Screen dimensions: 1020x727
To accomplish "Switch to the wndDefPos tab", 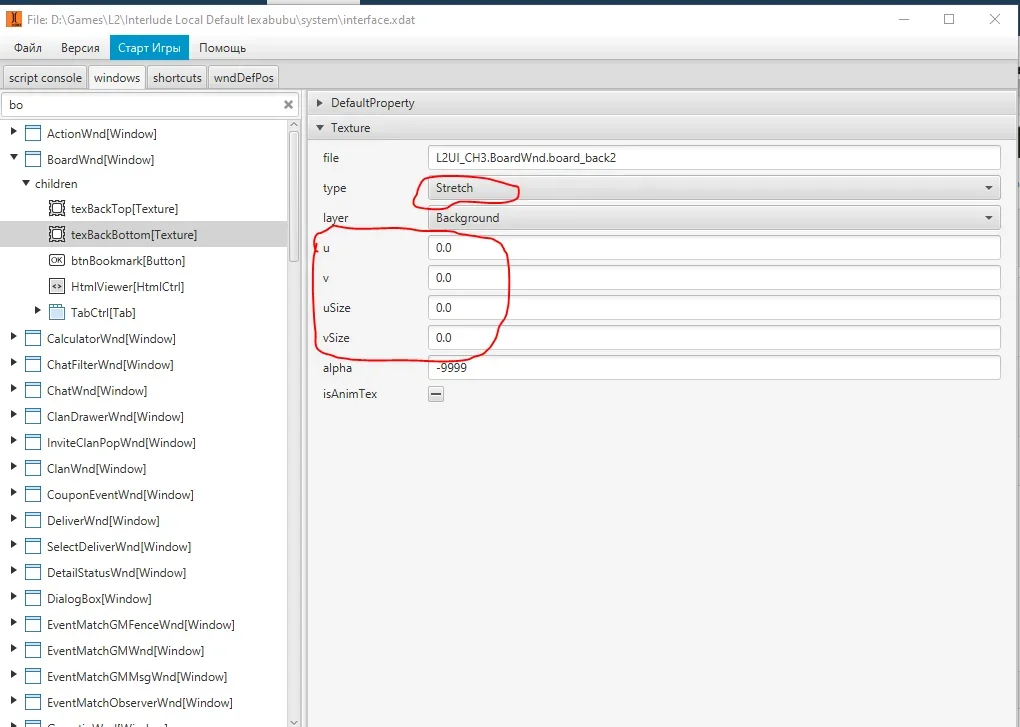I will click(244, 78).
